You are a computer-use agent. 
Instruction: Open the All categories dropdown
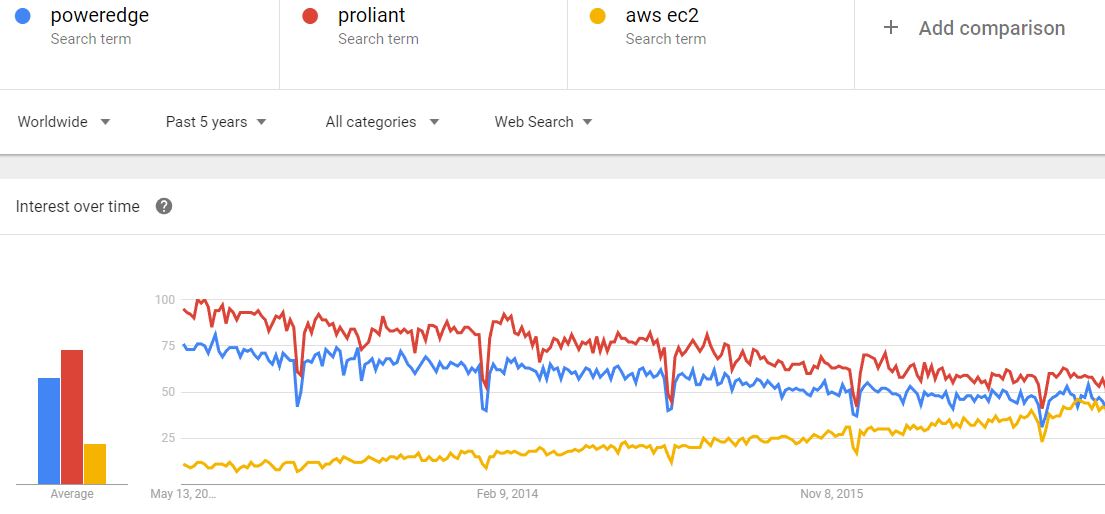pos(382,122)
